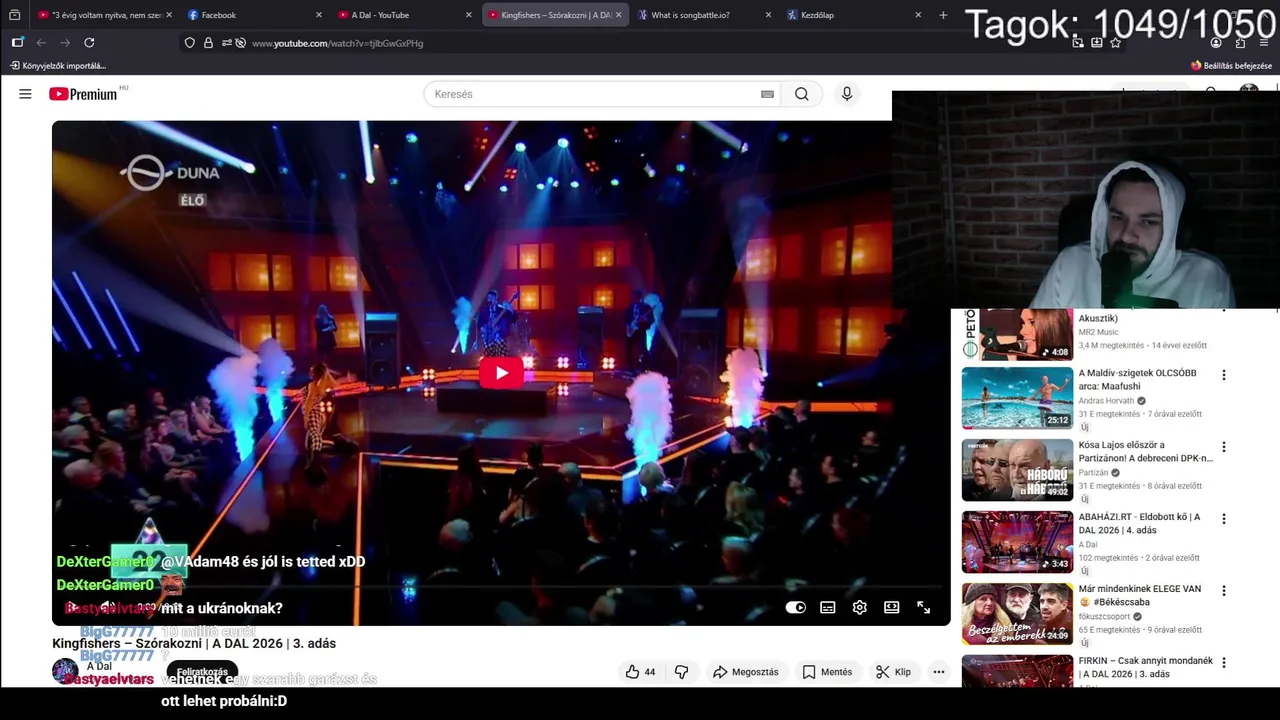Play the video with the red center button
The height and width of the screenshot is (720, 1280).
tap(501, 373)
